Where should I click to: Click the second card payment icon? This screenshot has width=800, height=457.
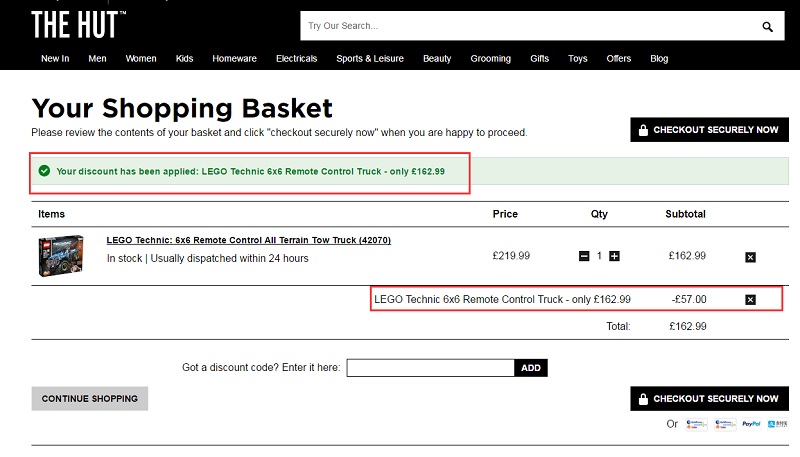coord(725,424)
